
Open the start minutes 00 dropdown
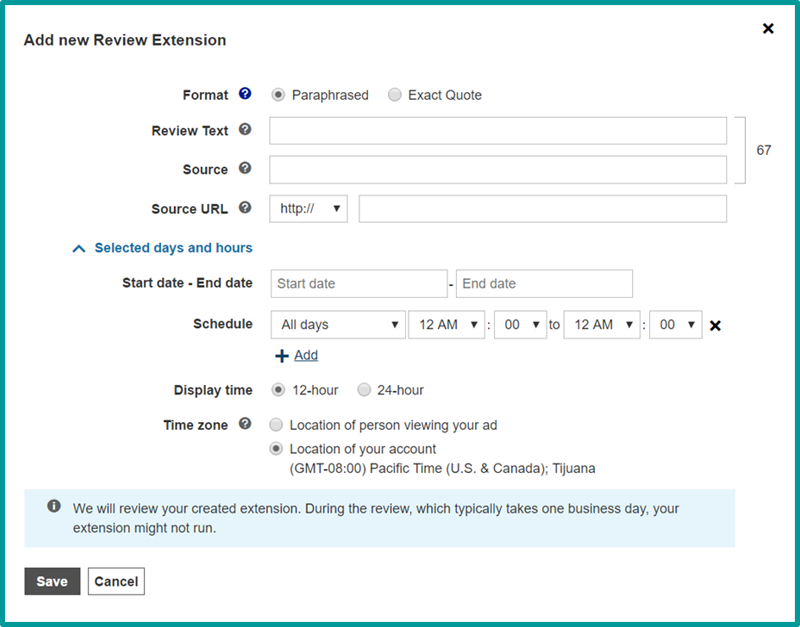pyautogui.click(x=520, y=325)
